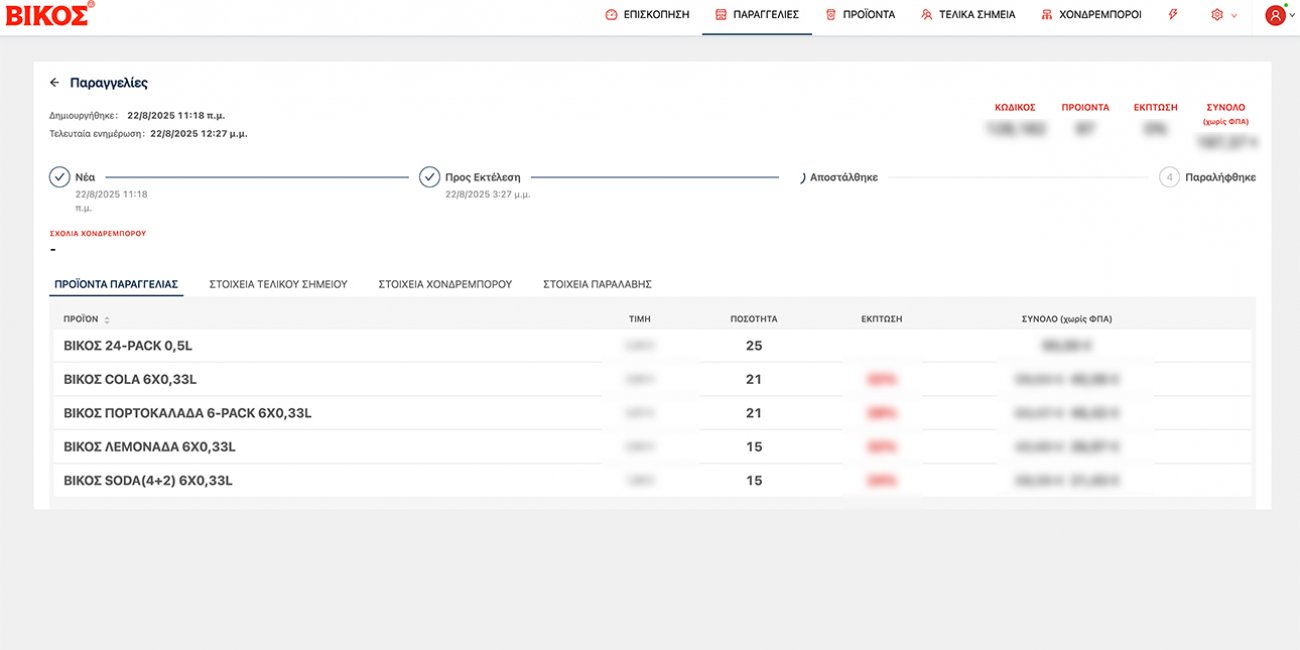Image resolution: width=1300 pixels, height=650 pixels.
Task: Switch to ΣΤΟΙΧΕΙΑ ΤΕΛΙΚΟΥ ΣΗΜΕΙΟΥ tab
Action: click(278, 284)
